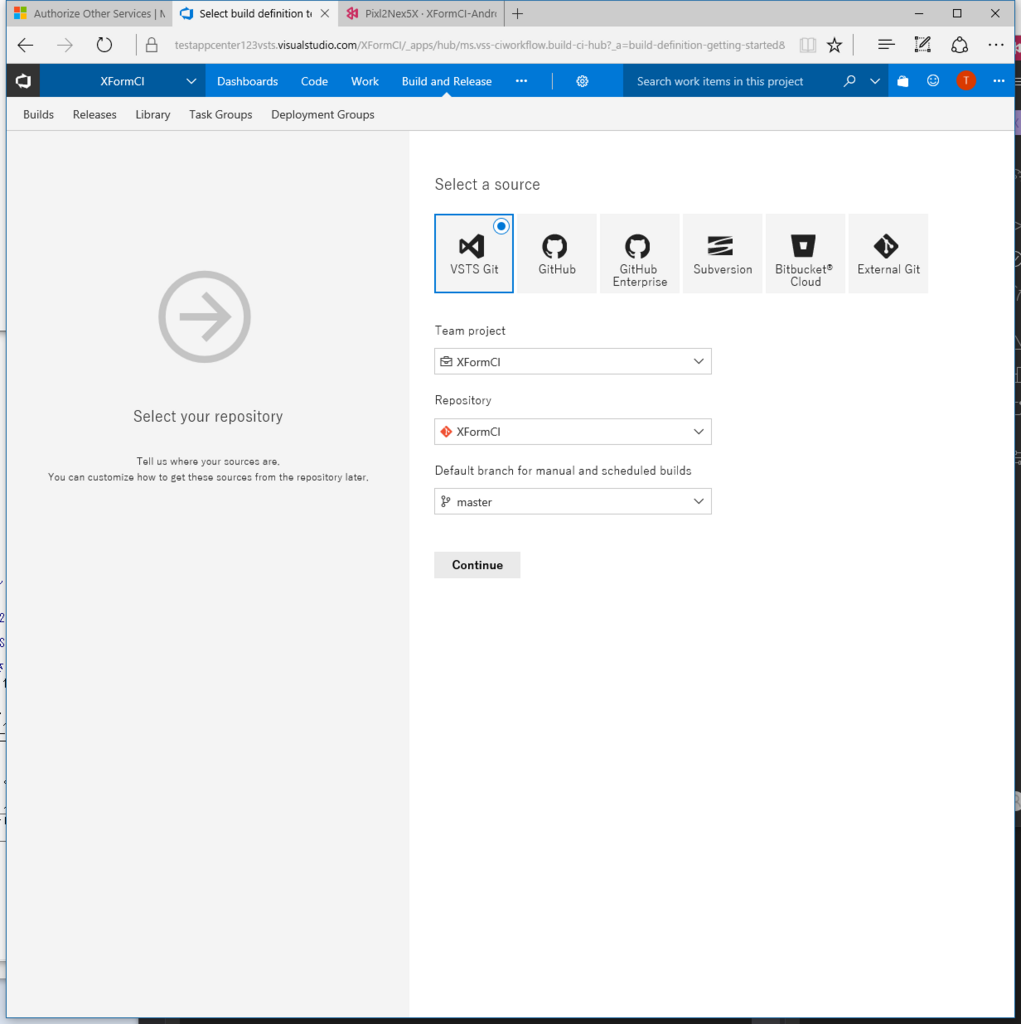Choose GitHub Enterprise source
This screenshot has height=1024, width=1021.
(x=640, y=253)
